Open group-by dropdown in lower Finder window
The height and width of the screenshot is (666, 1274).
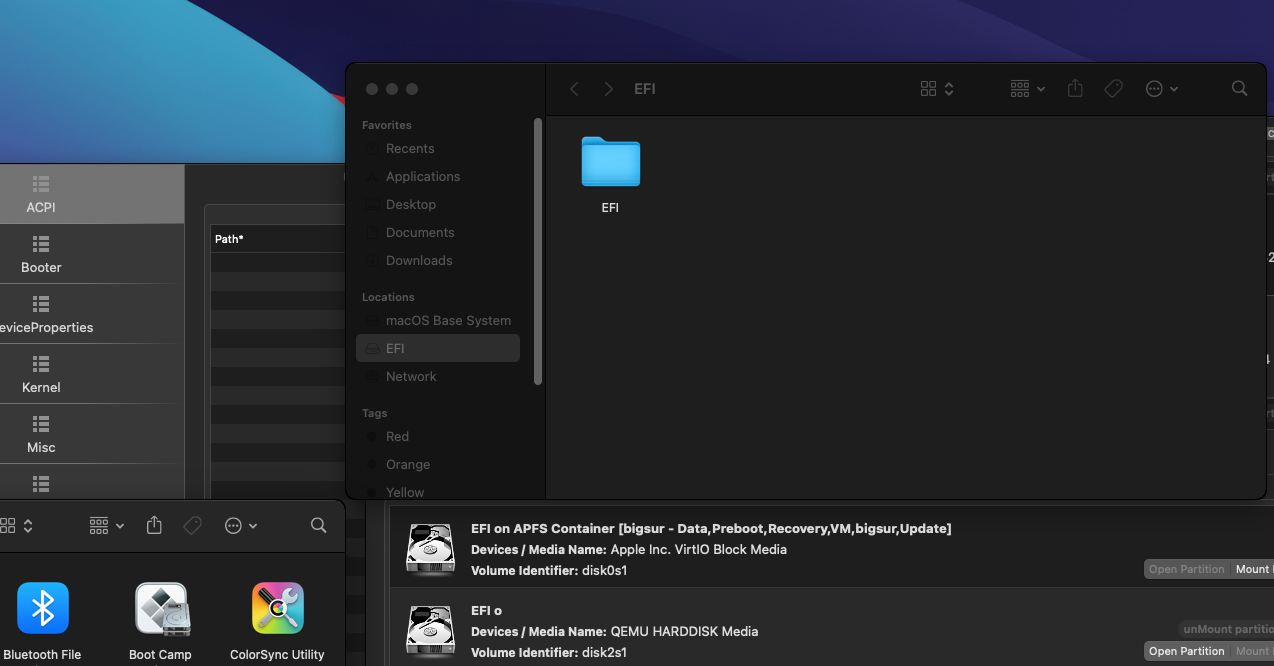click(106, 525)
